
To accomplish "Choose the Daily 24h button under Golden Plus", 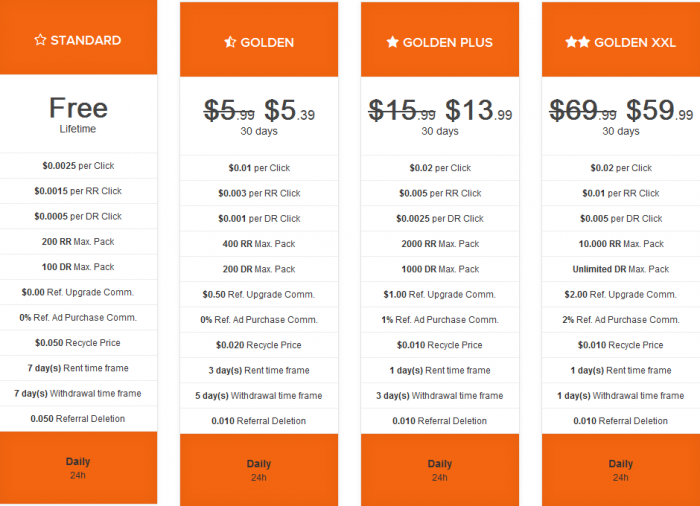I will [x=440, y=470].
